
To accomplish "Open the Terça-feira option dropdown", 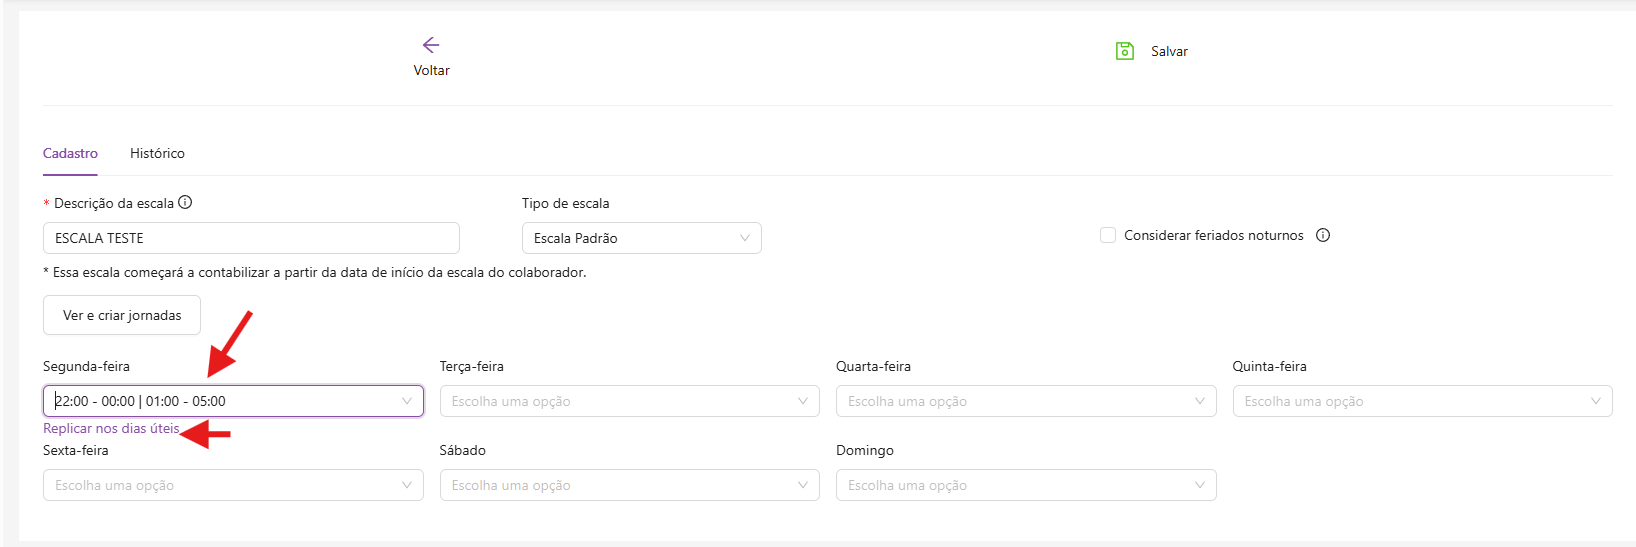I will (x=629, y=401).
